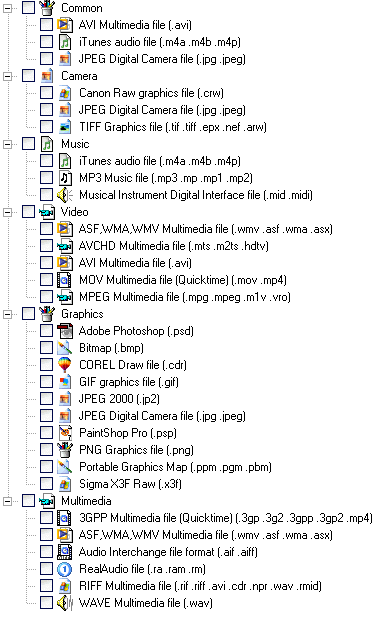Select 'JPEG Digital Camera file' under Common
Image resolution: width=388 pixels, height=622 pixels.
pos(162,59)
